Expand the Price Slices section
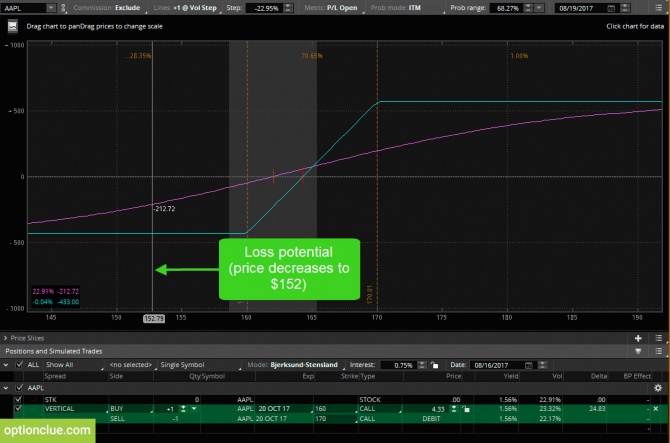This screenshot has width=670, height=443. 6,338
